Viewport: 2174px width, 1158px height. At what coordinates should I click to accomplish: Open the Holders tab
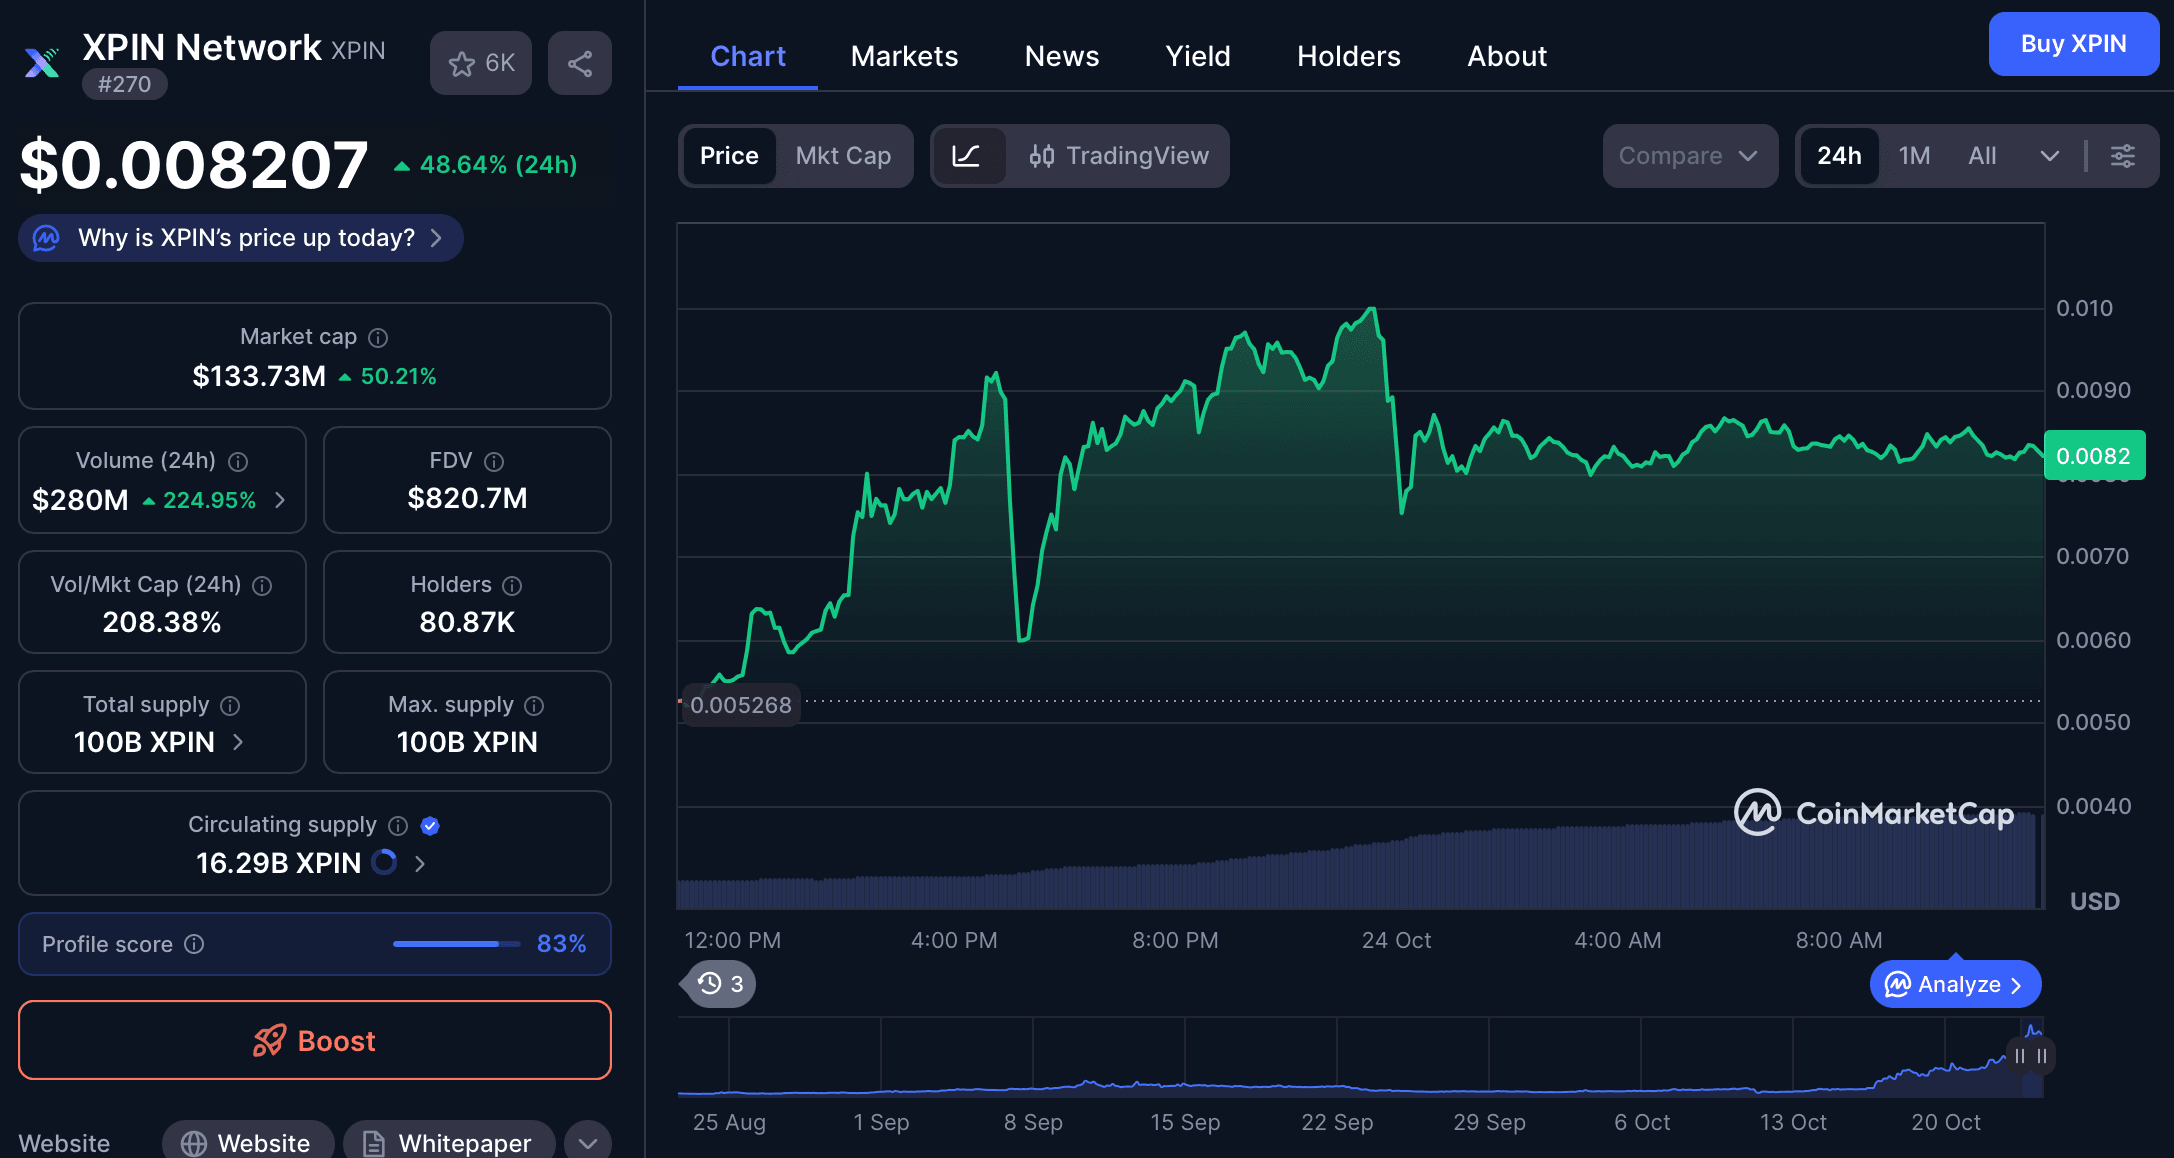(1348, 56)
